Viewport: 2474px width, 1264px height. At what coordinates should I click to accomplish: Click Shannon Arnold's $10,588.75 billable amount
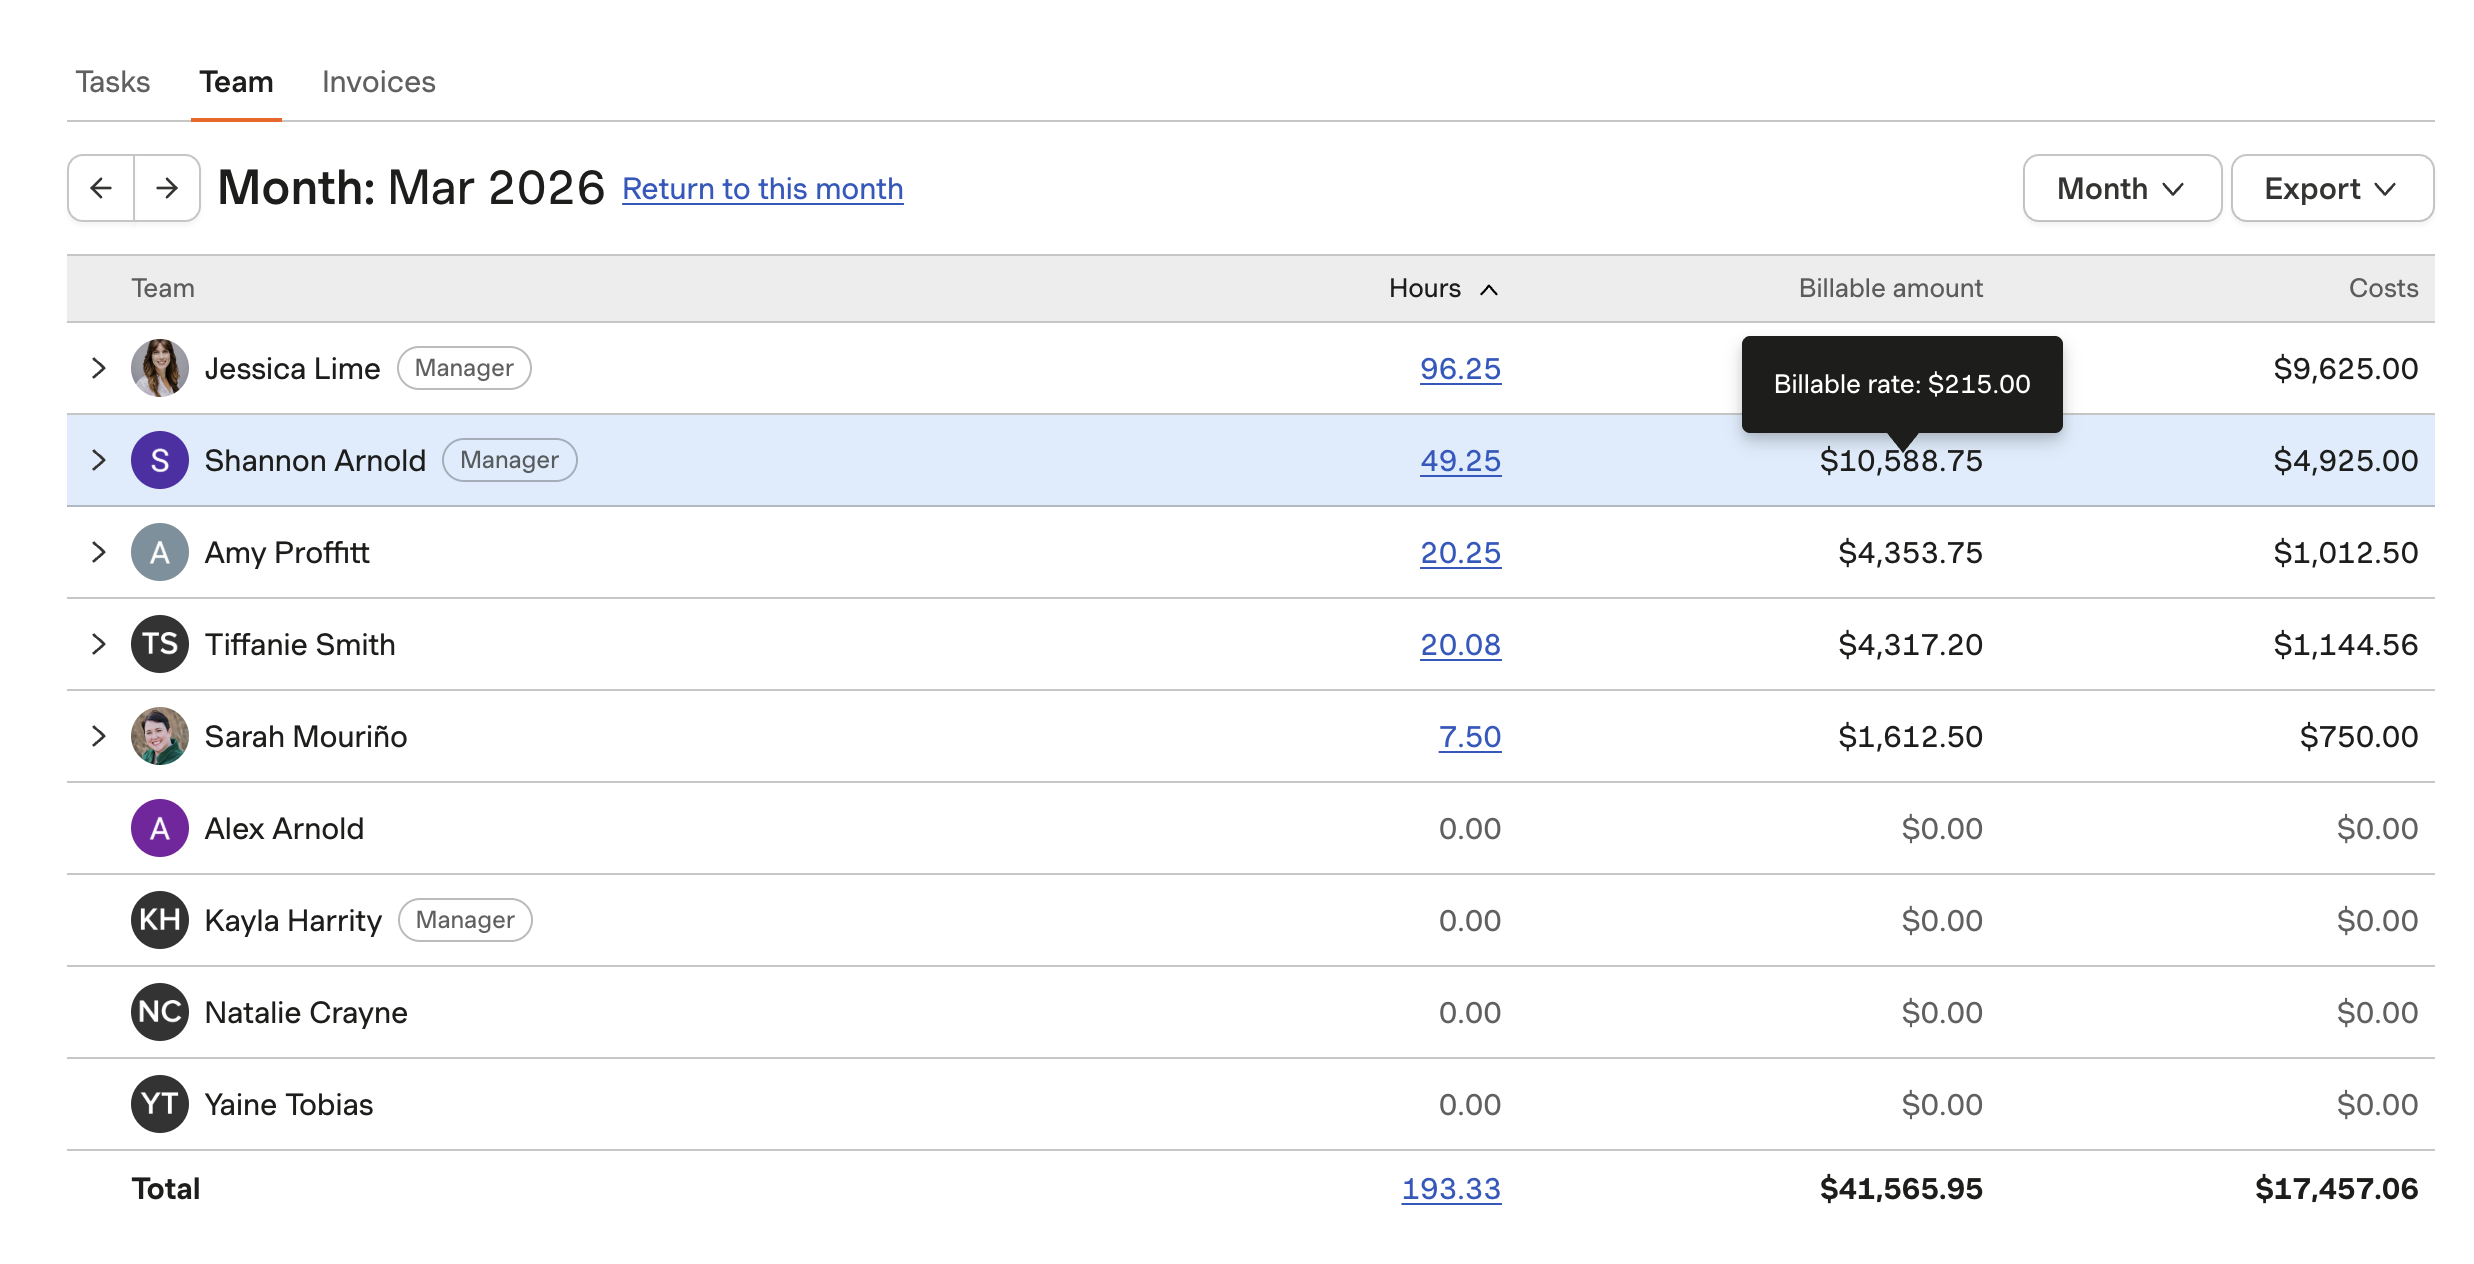(1901, 461)
